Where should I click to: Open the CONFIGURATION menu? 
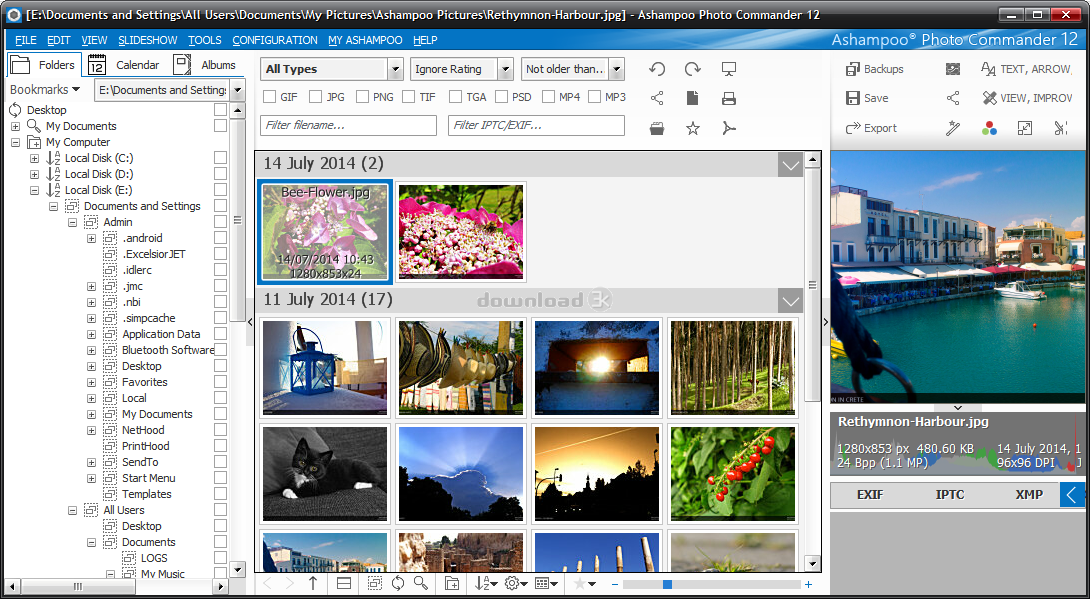click(x=275, y=40)
